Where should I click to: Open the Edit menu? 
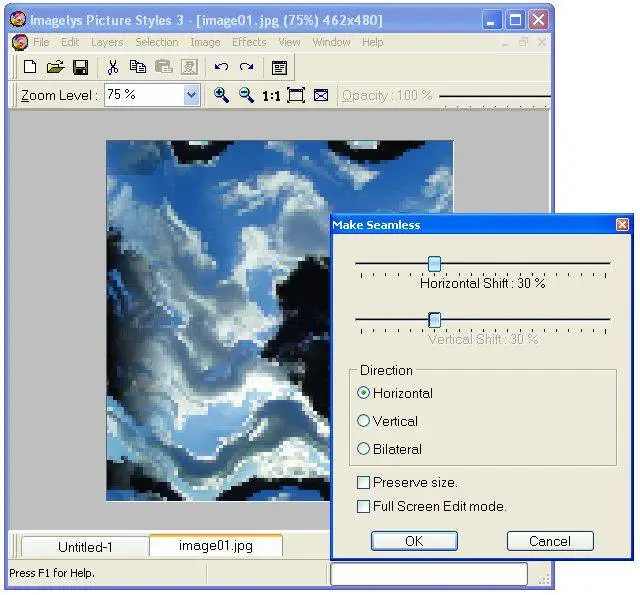click(70, 42)
